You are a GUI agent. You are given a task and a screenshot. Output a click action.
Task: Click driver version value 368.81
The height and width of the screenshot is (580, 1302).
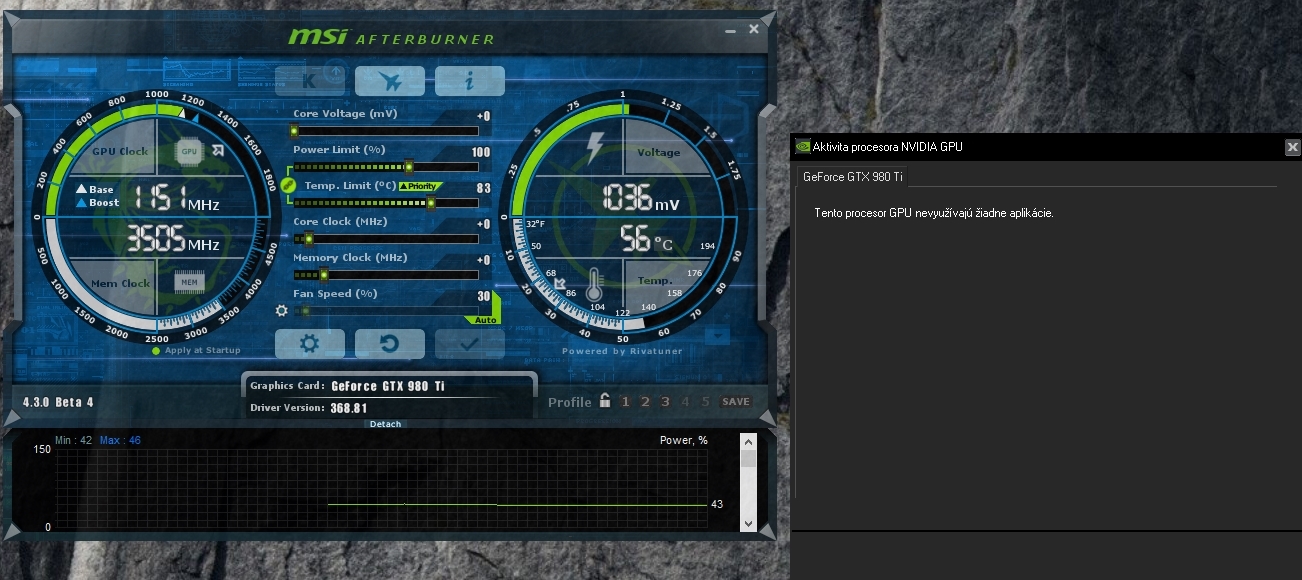(349, 408)
